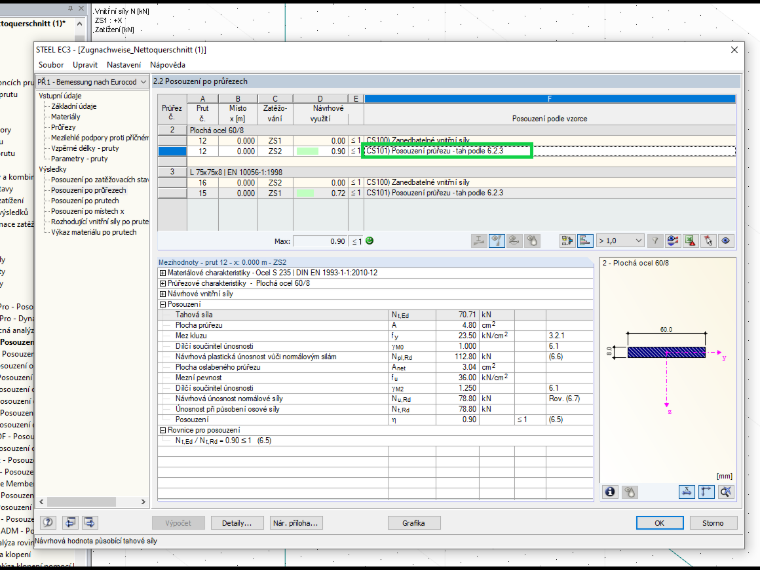Open the Nápověda menu
The height and width of the screenshot is (570, 760).
click(168, 65)
